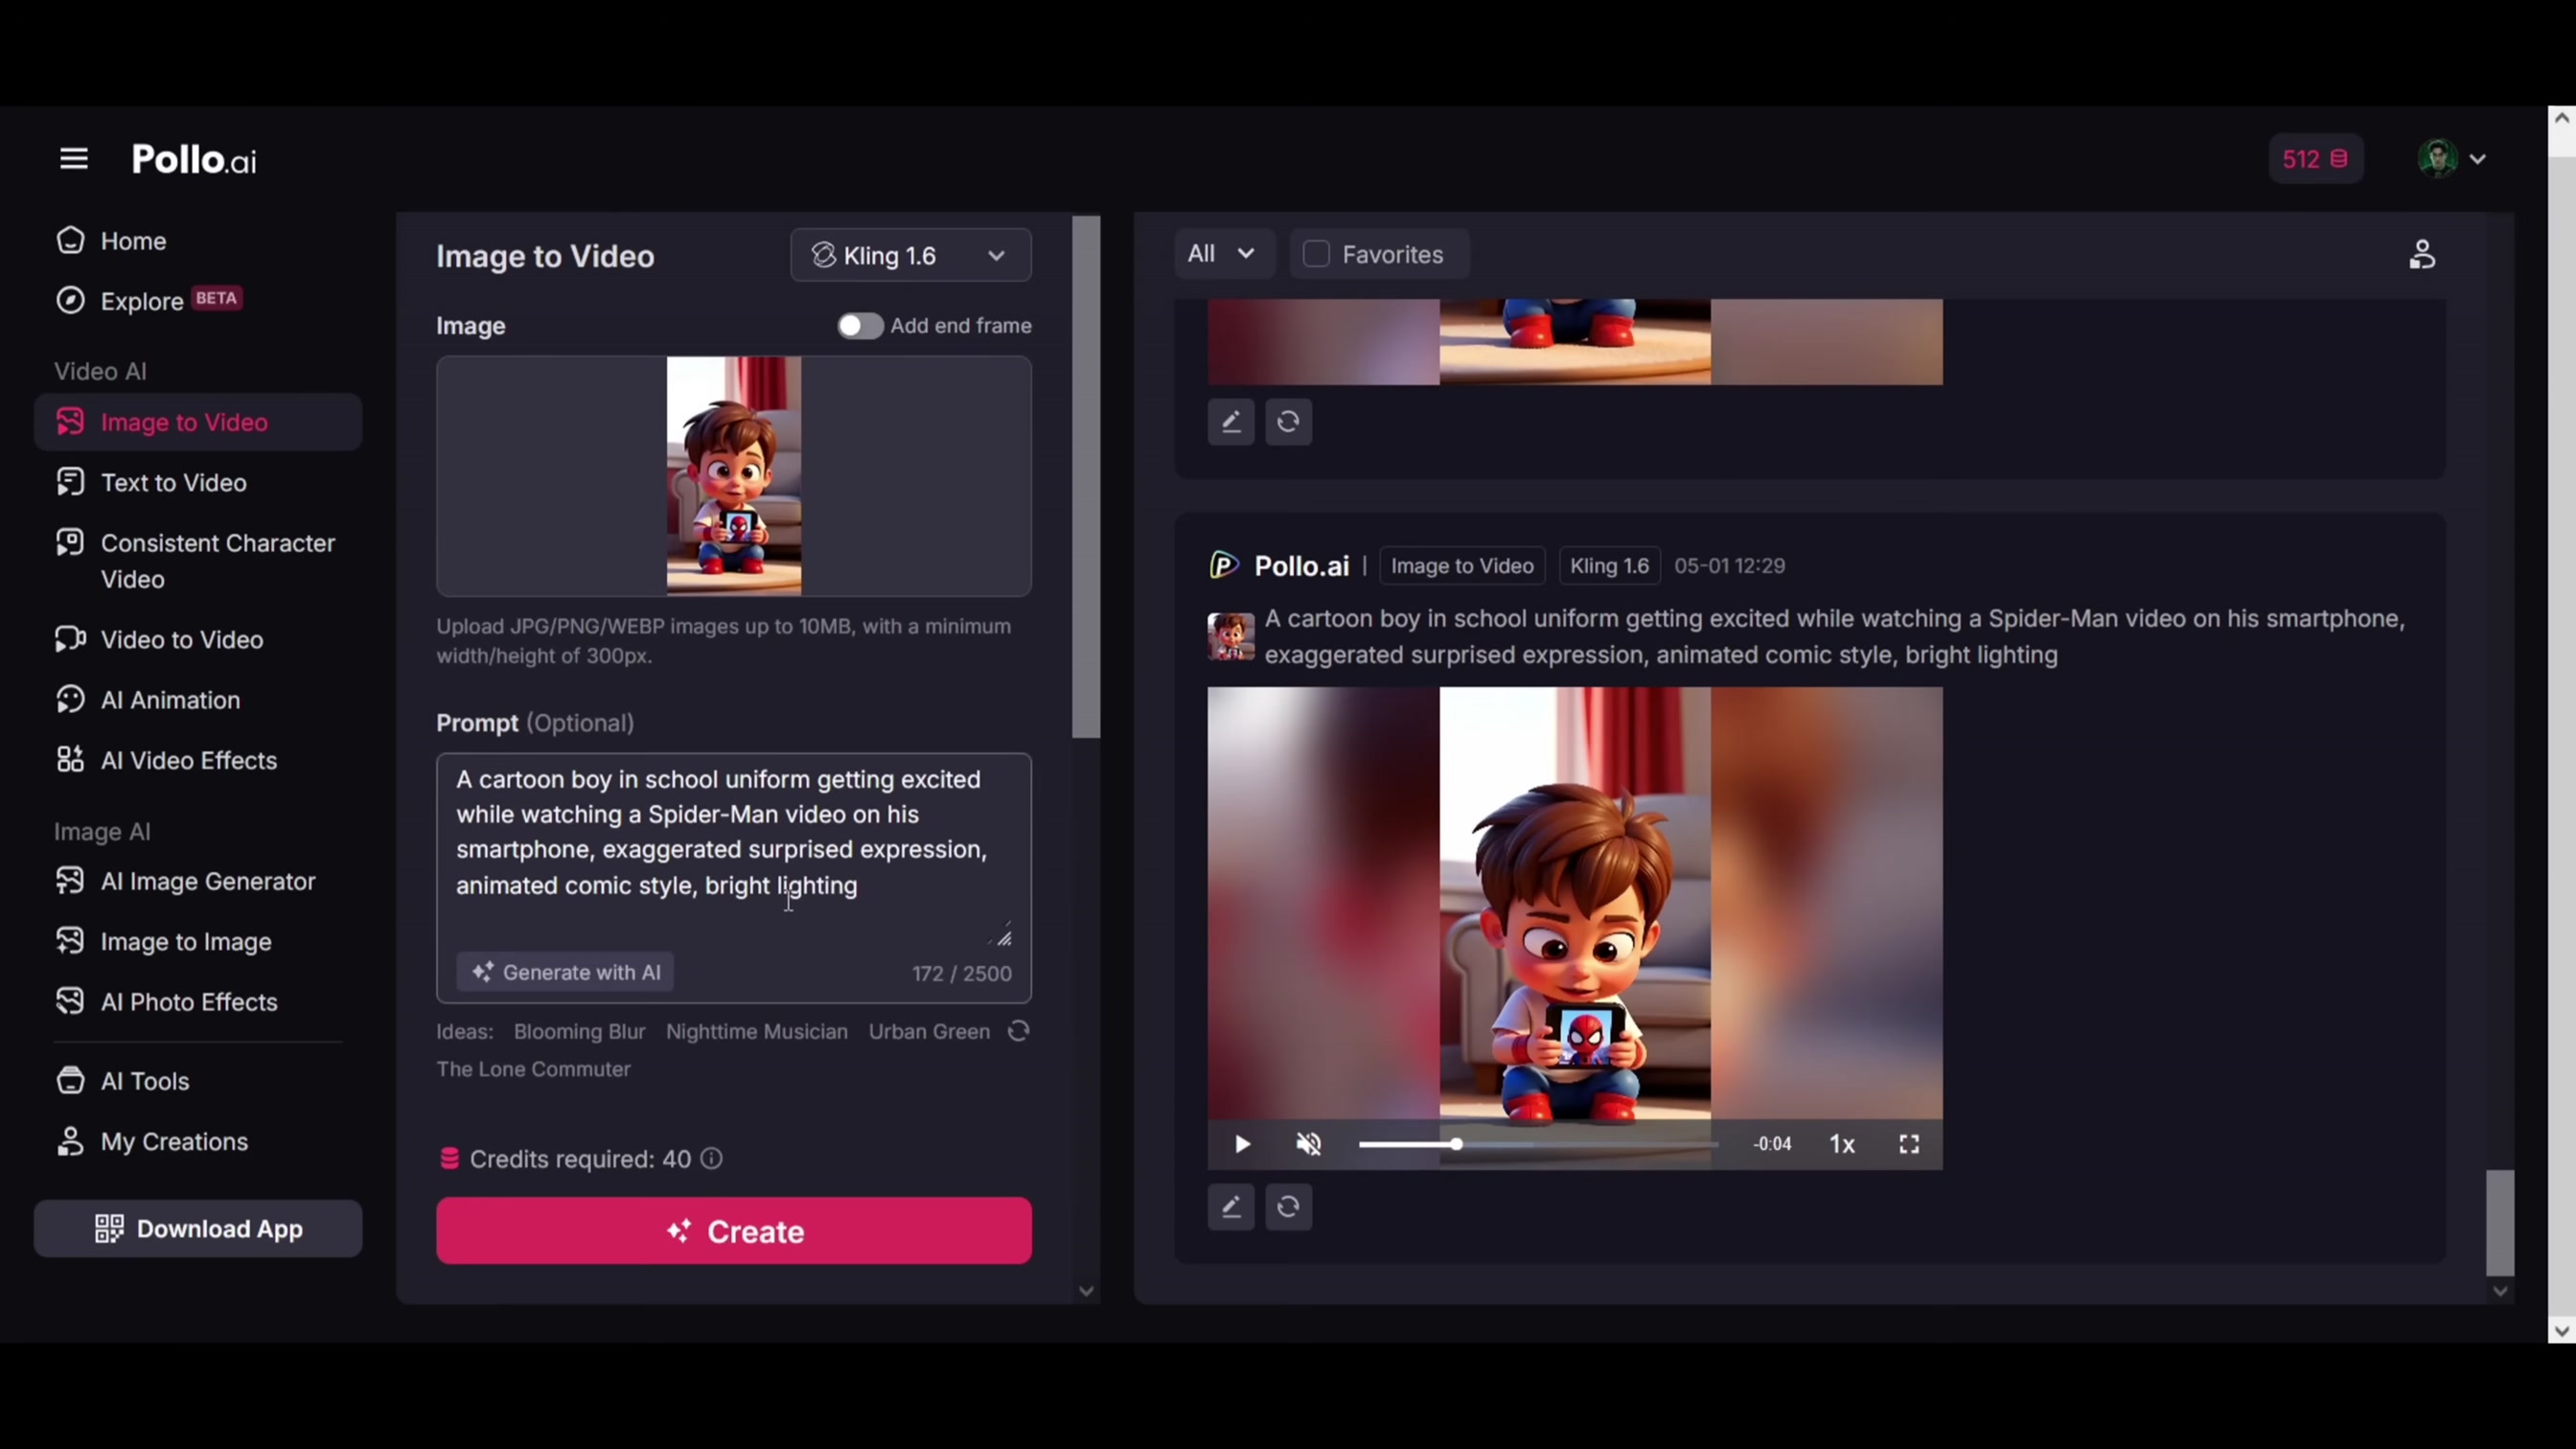Expand the Kling 1.6 model dropdown
The width and height of the screenshot is (2576, 1449).
pos(910,256)
